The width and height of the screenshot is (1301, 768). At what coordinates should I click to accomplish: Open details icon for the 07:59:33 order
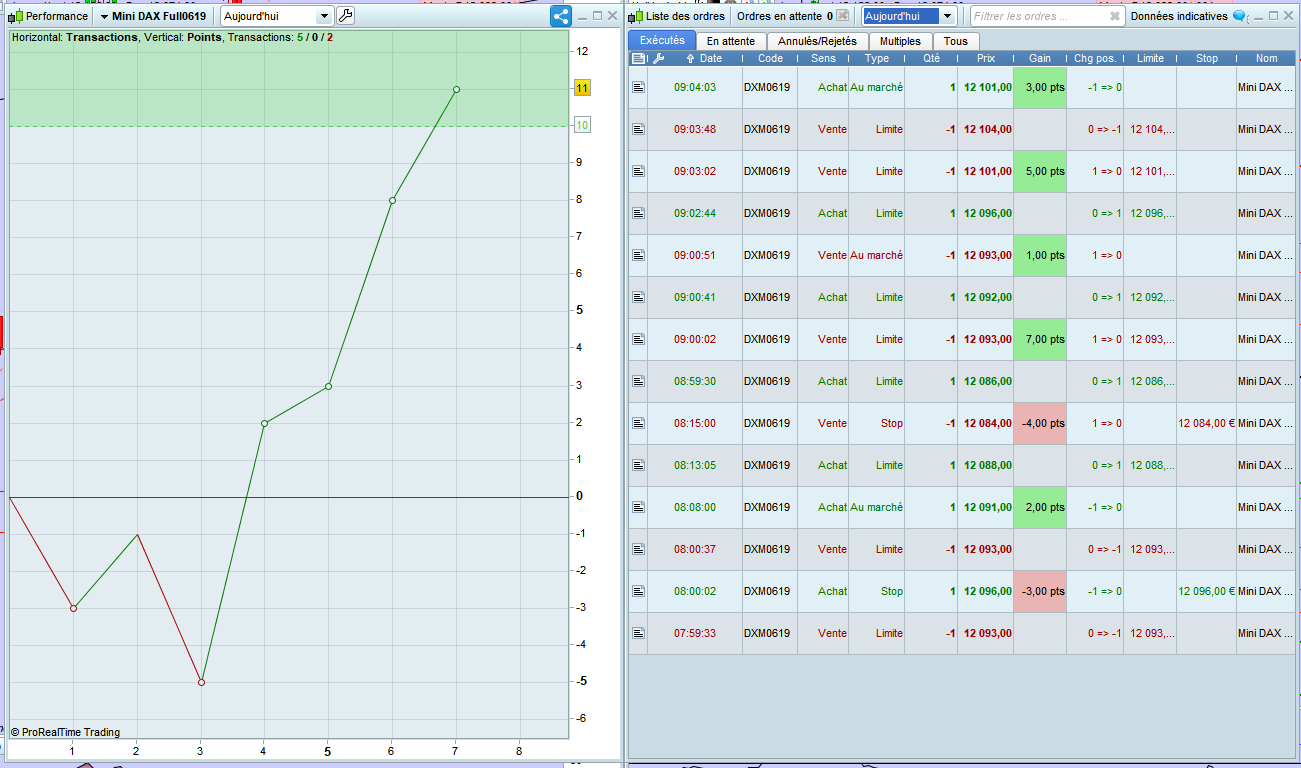tap(638, 633)
